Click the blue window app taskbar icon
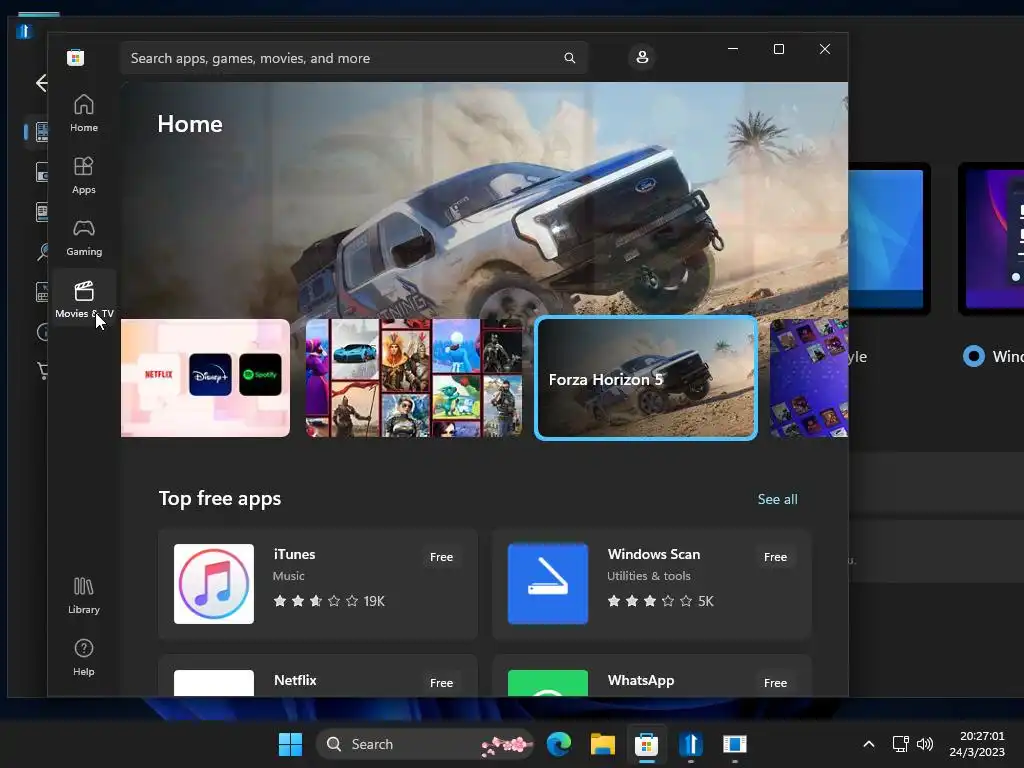Image resolution: width=1024 pixels, height=768 pixels. pos(735,744)
